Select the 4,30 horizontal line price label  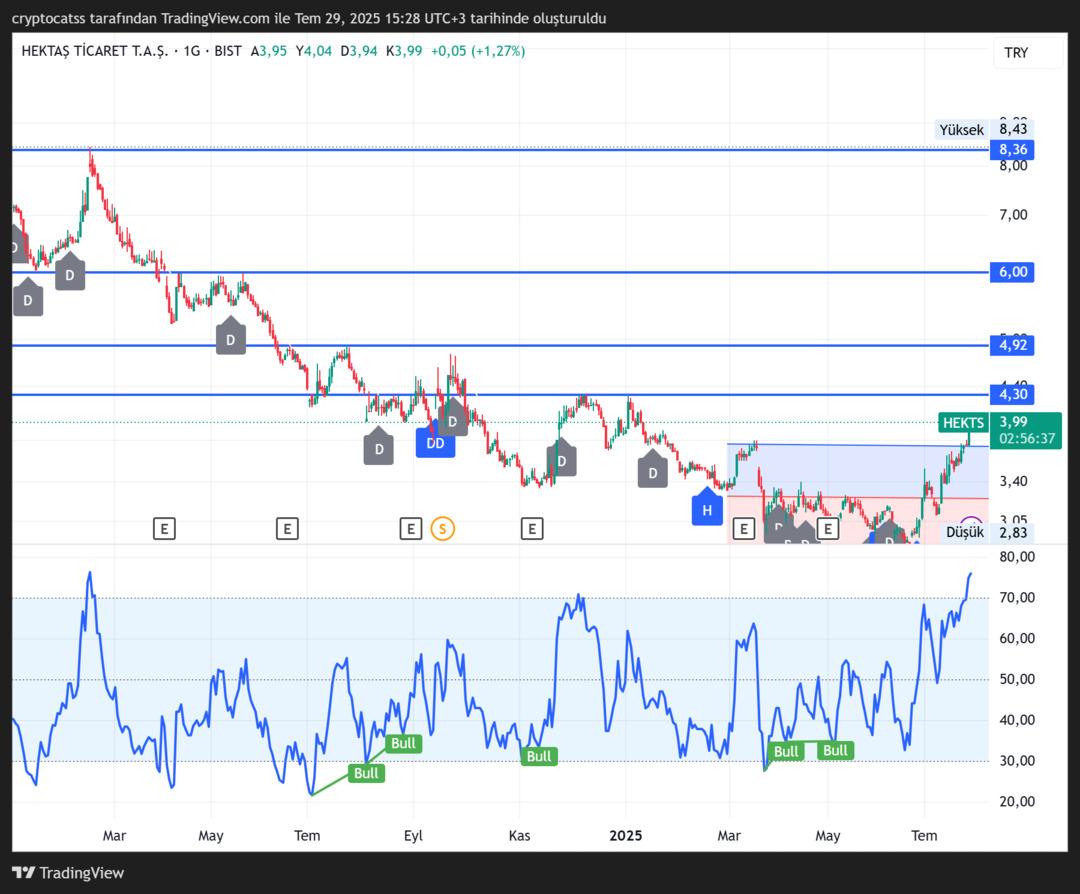click(x=1012, y=395)
